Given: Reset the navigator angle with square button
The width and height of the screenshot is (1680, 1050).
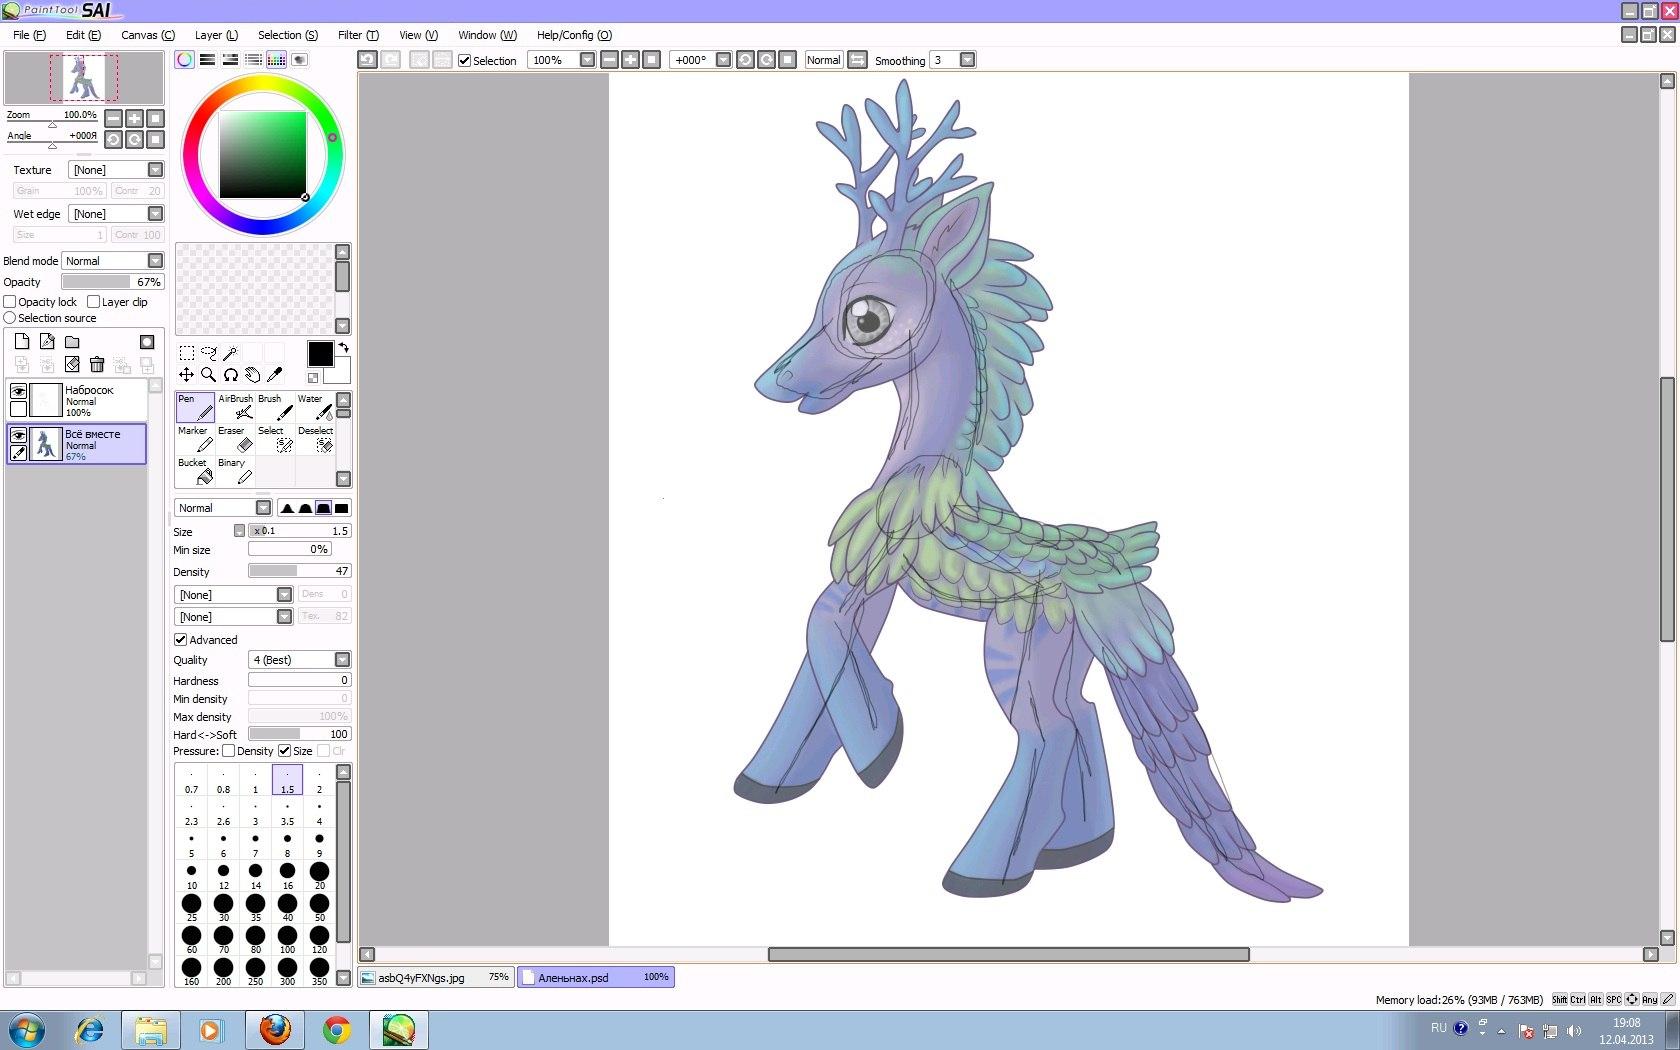Looking at the screenshot, I should [x=155, y=139].
